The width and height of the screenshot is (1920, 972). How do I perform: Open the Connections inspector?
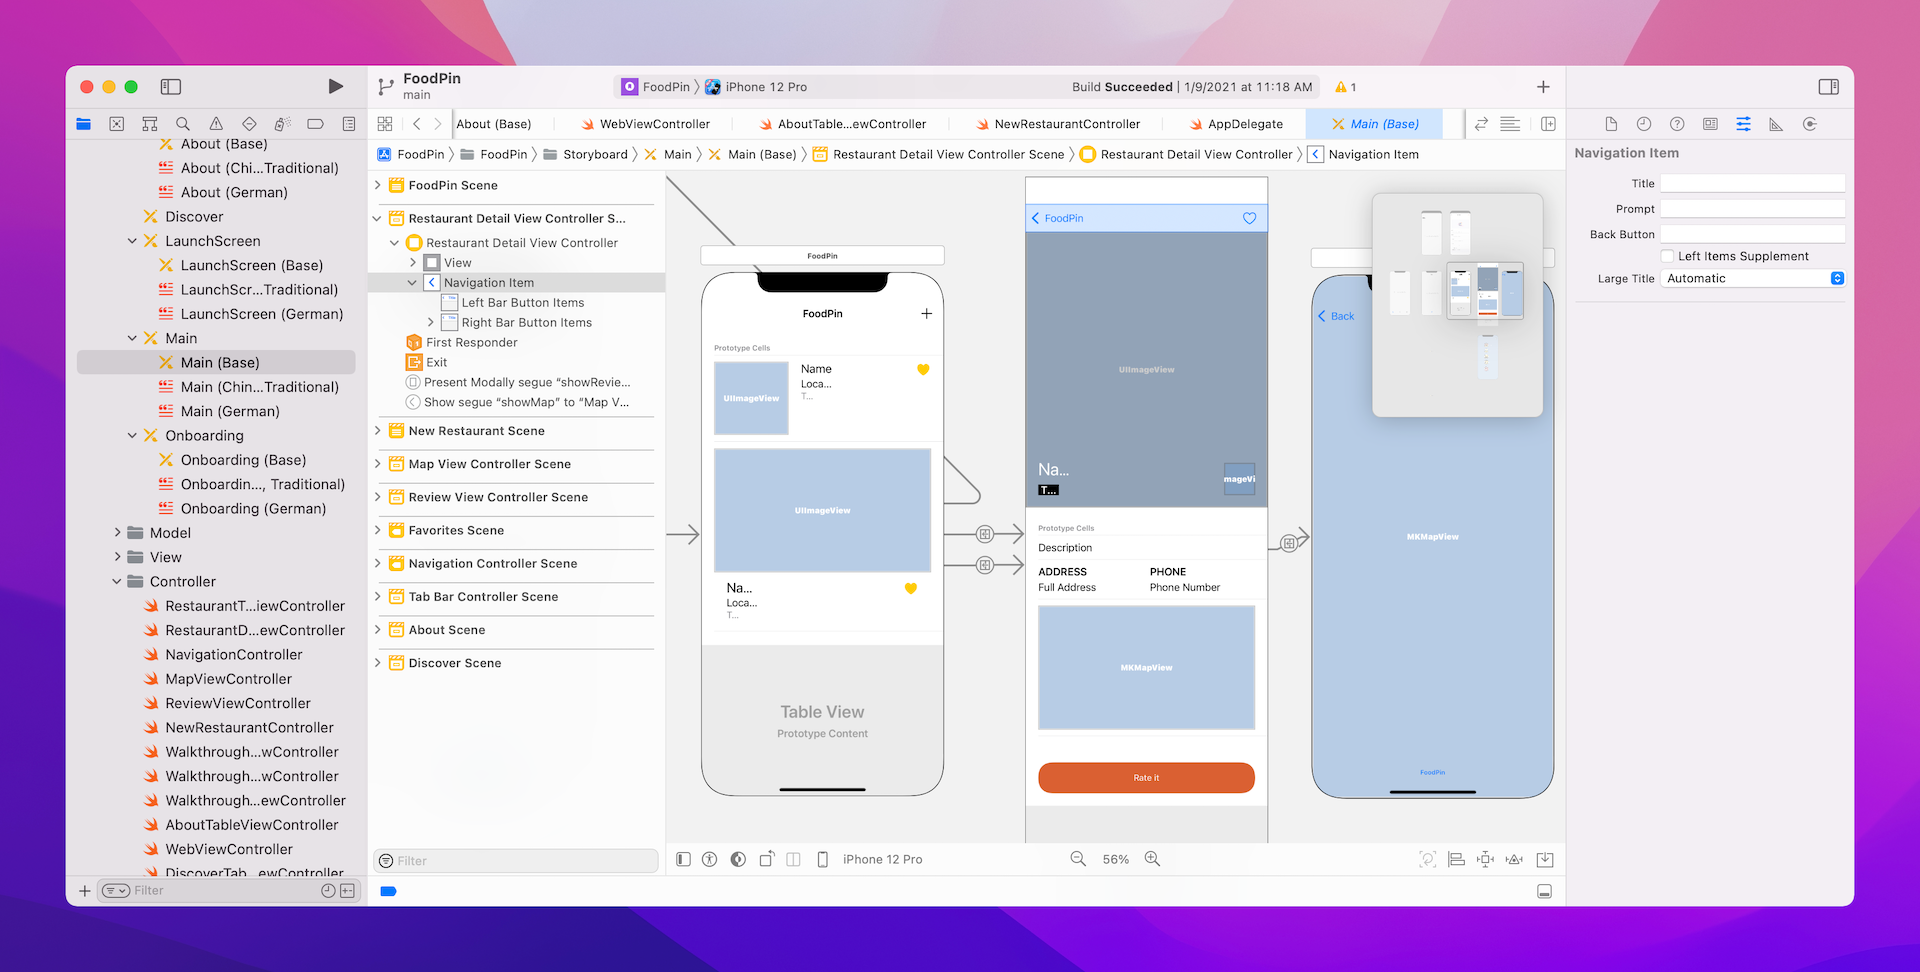1810,123
